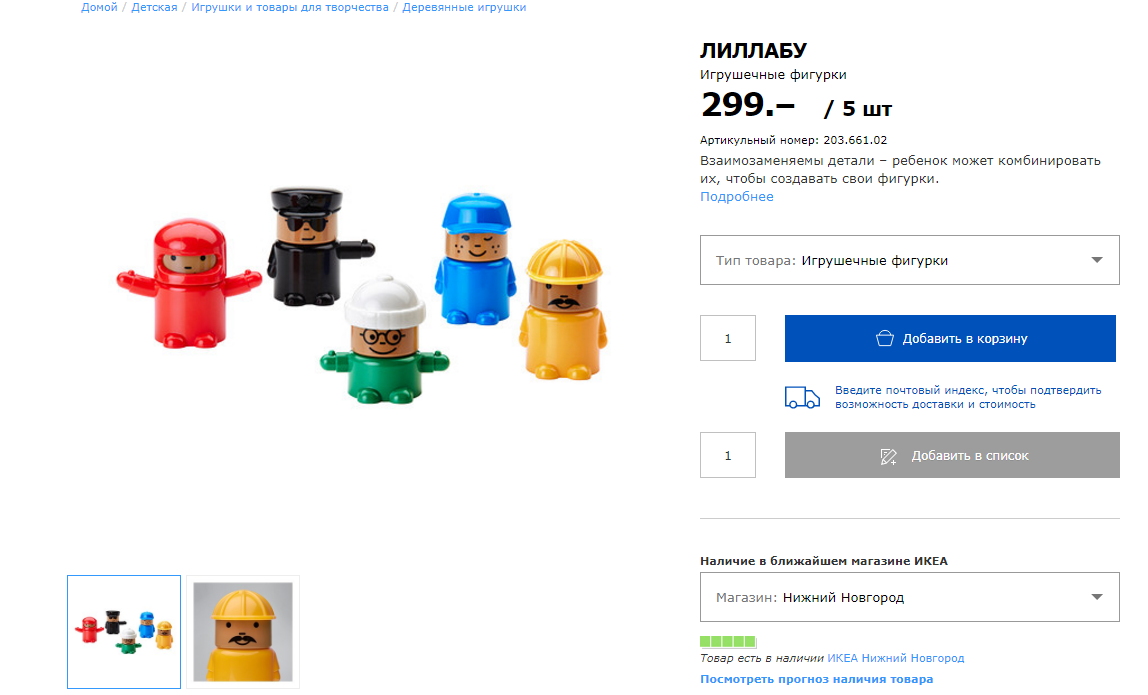Navigate to Деревянные игрушки breadcrumb
The image size is (1148, 695).
click(464, 7)
